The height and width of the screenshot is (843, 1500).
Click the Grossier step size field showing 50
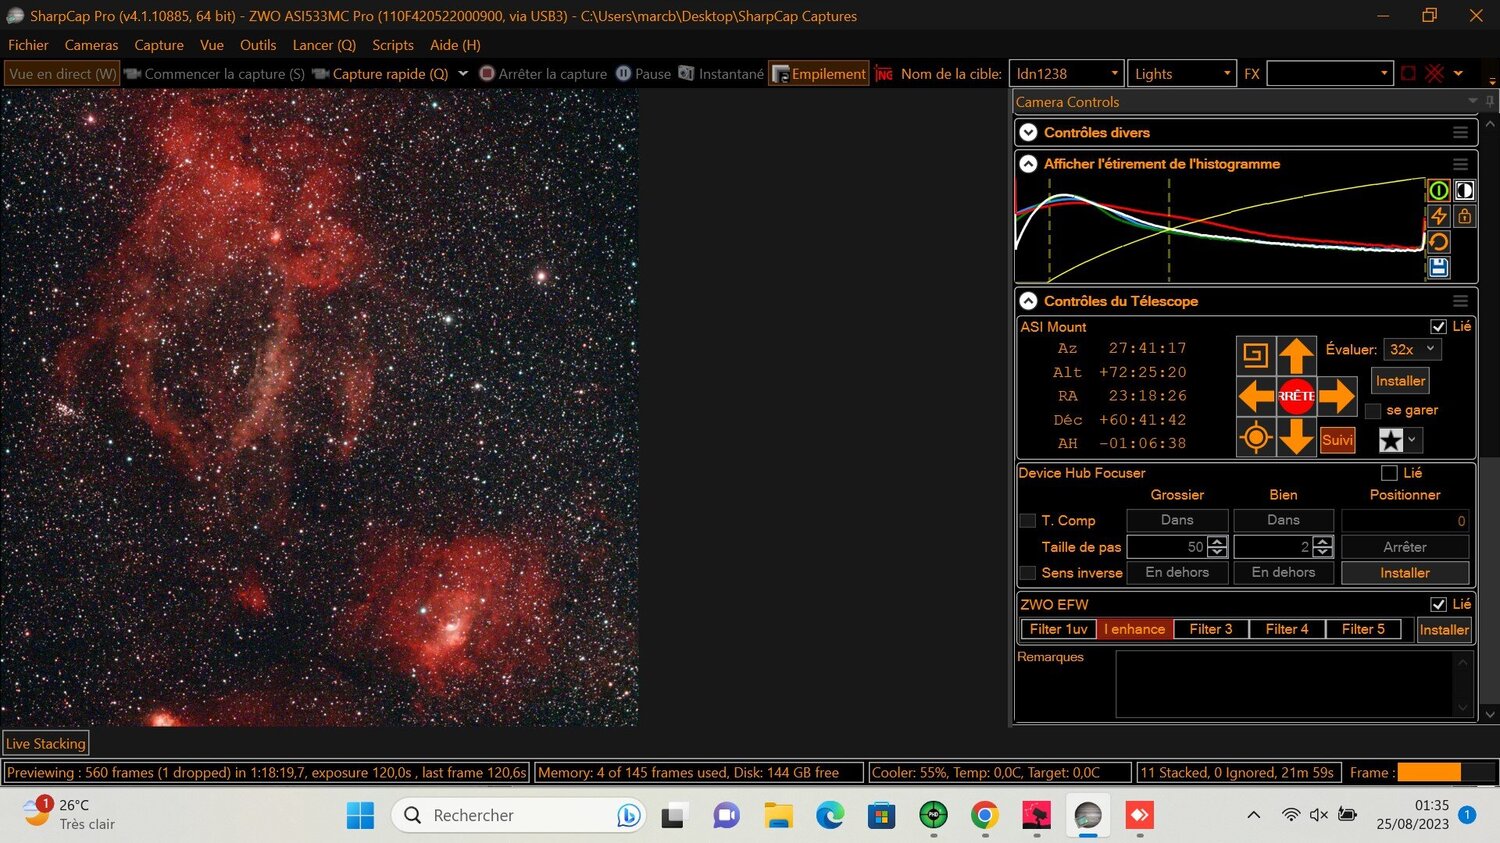(1166, 547)
